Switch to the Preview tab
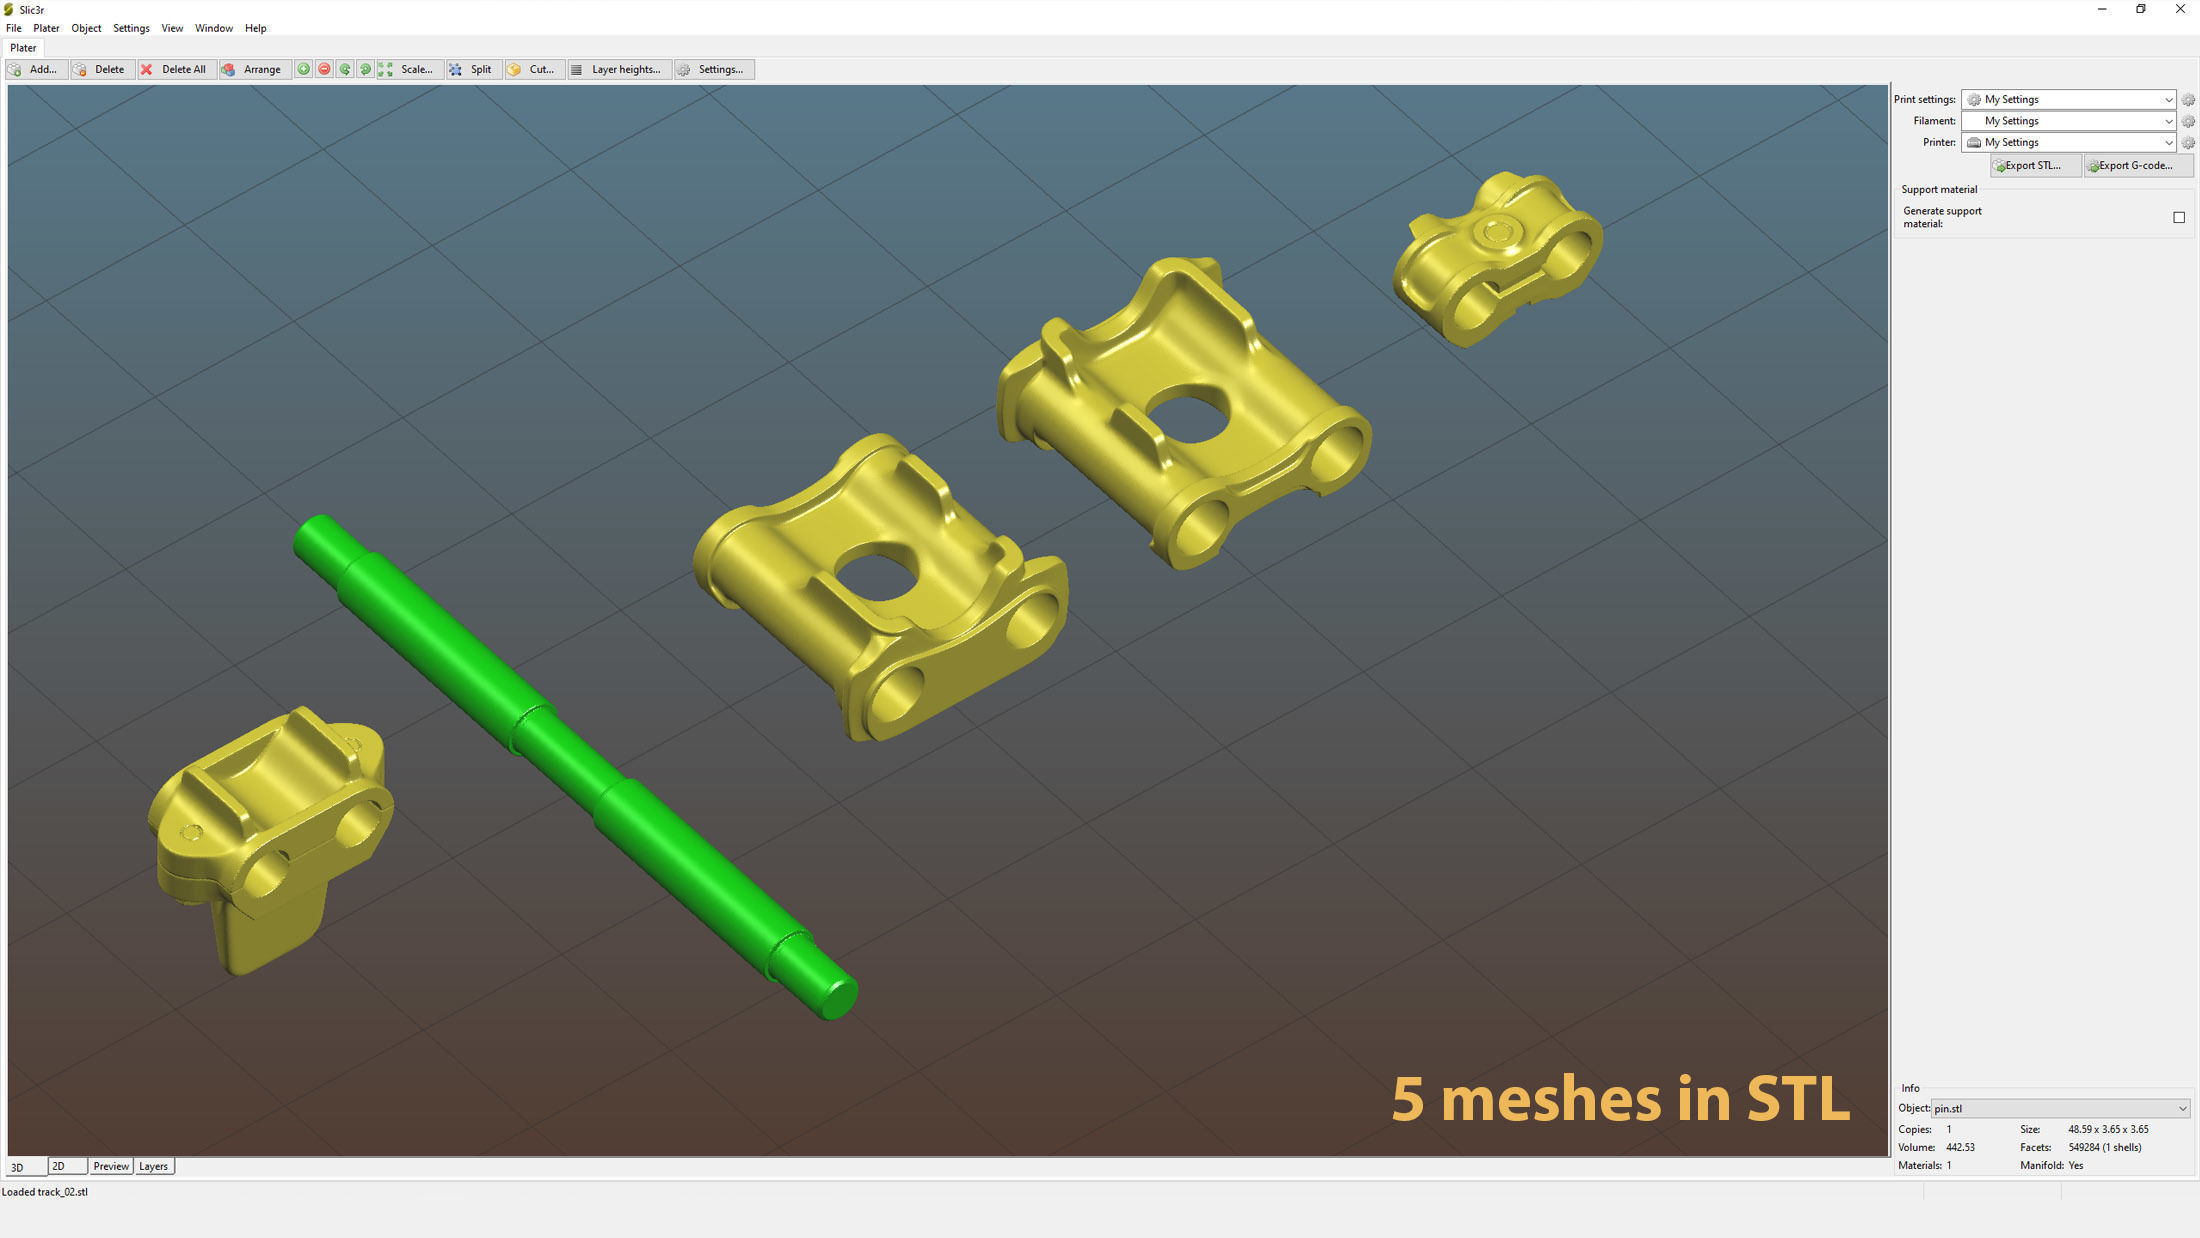The image size is (2200, 1238). (110, 1166)
